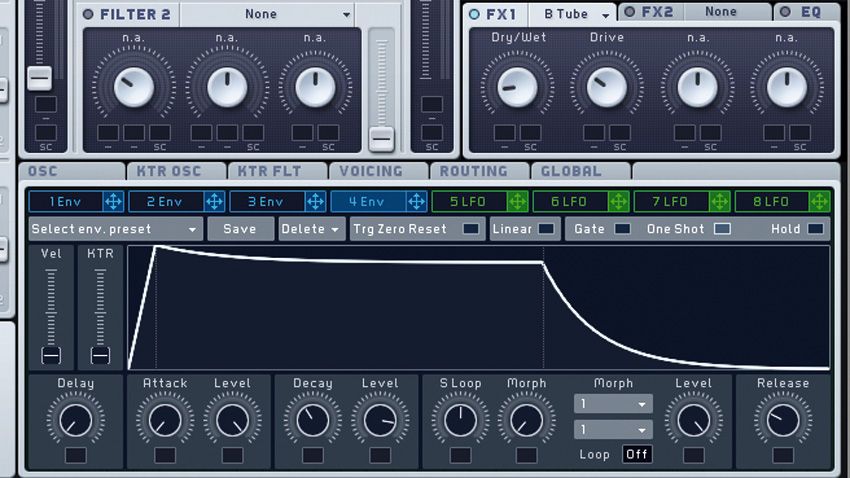The width and height of the screenshot is (850, 478).
Task: Enable the Linear checkbox
Action: pyautogui.click(x=546, y=229)
